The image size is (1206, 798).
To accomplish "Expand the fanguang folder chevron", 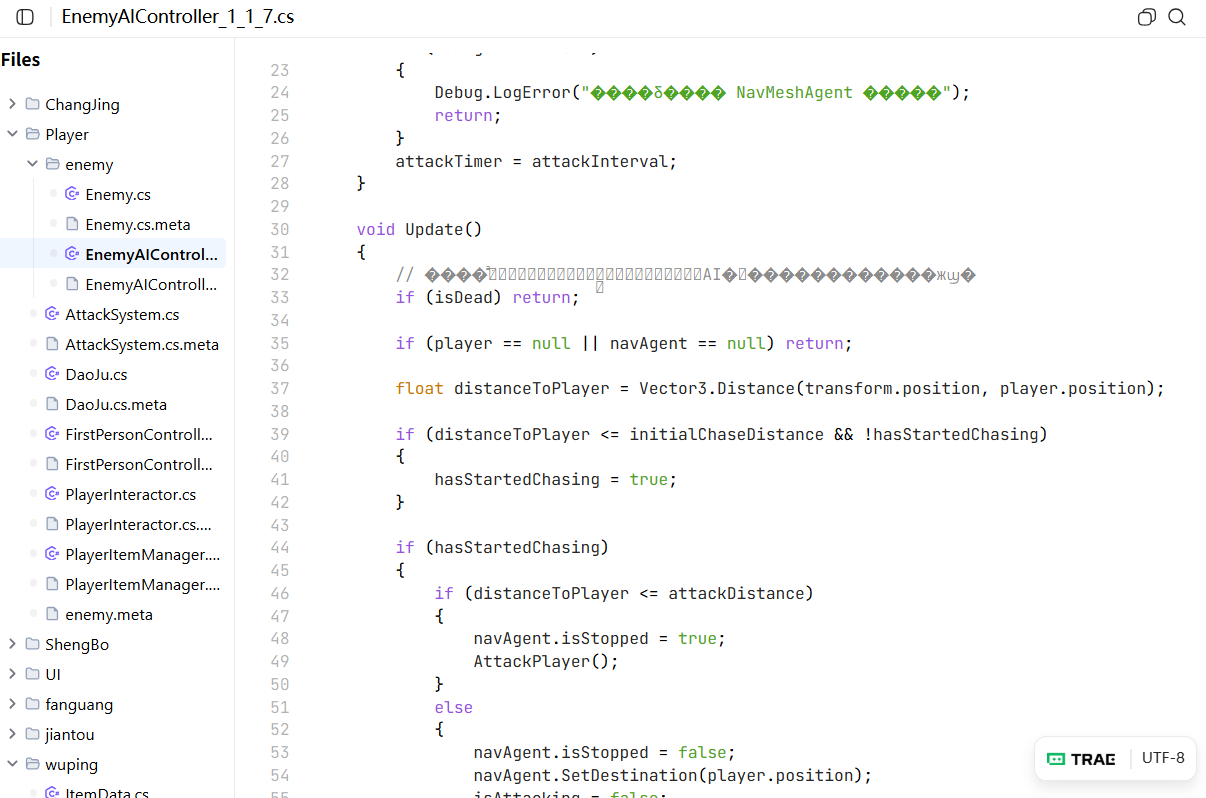I will click(x=12, y=704).
